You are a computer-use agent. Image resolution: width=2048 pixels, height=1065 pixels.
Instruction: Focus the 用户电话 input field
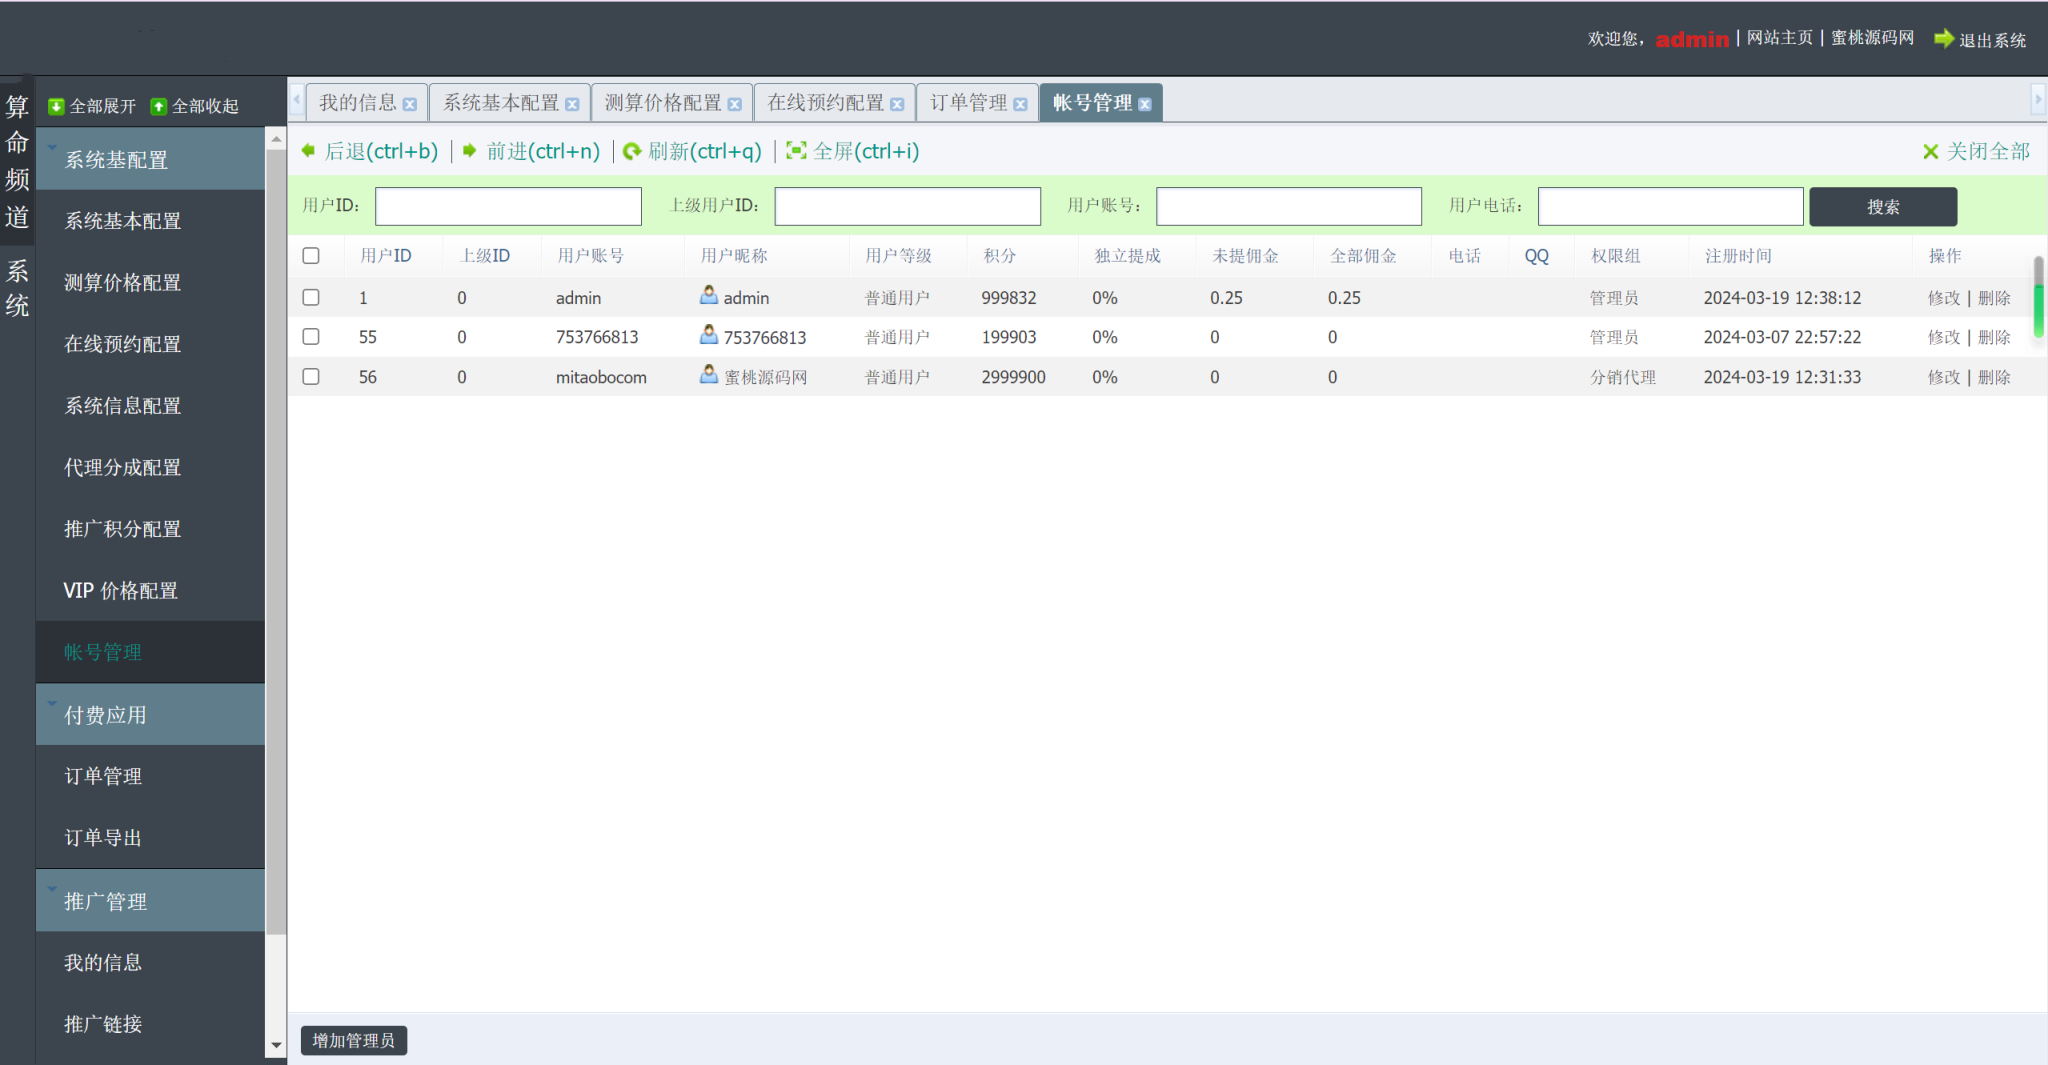[x=1671, y=206]
